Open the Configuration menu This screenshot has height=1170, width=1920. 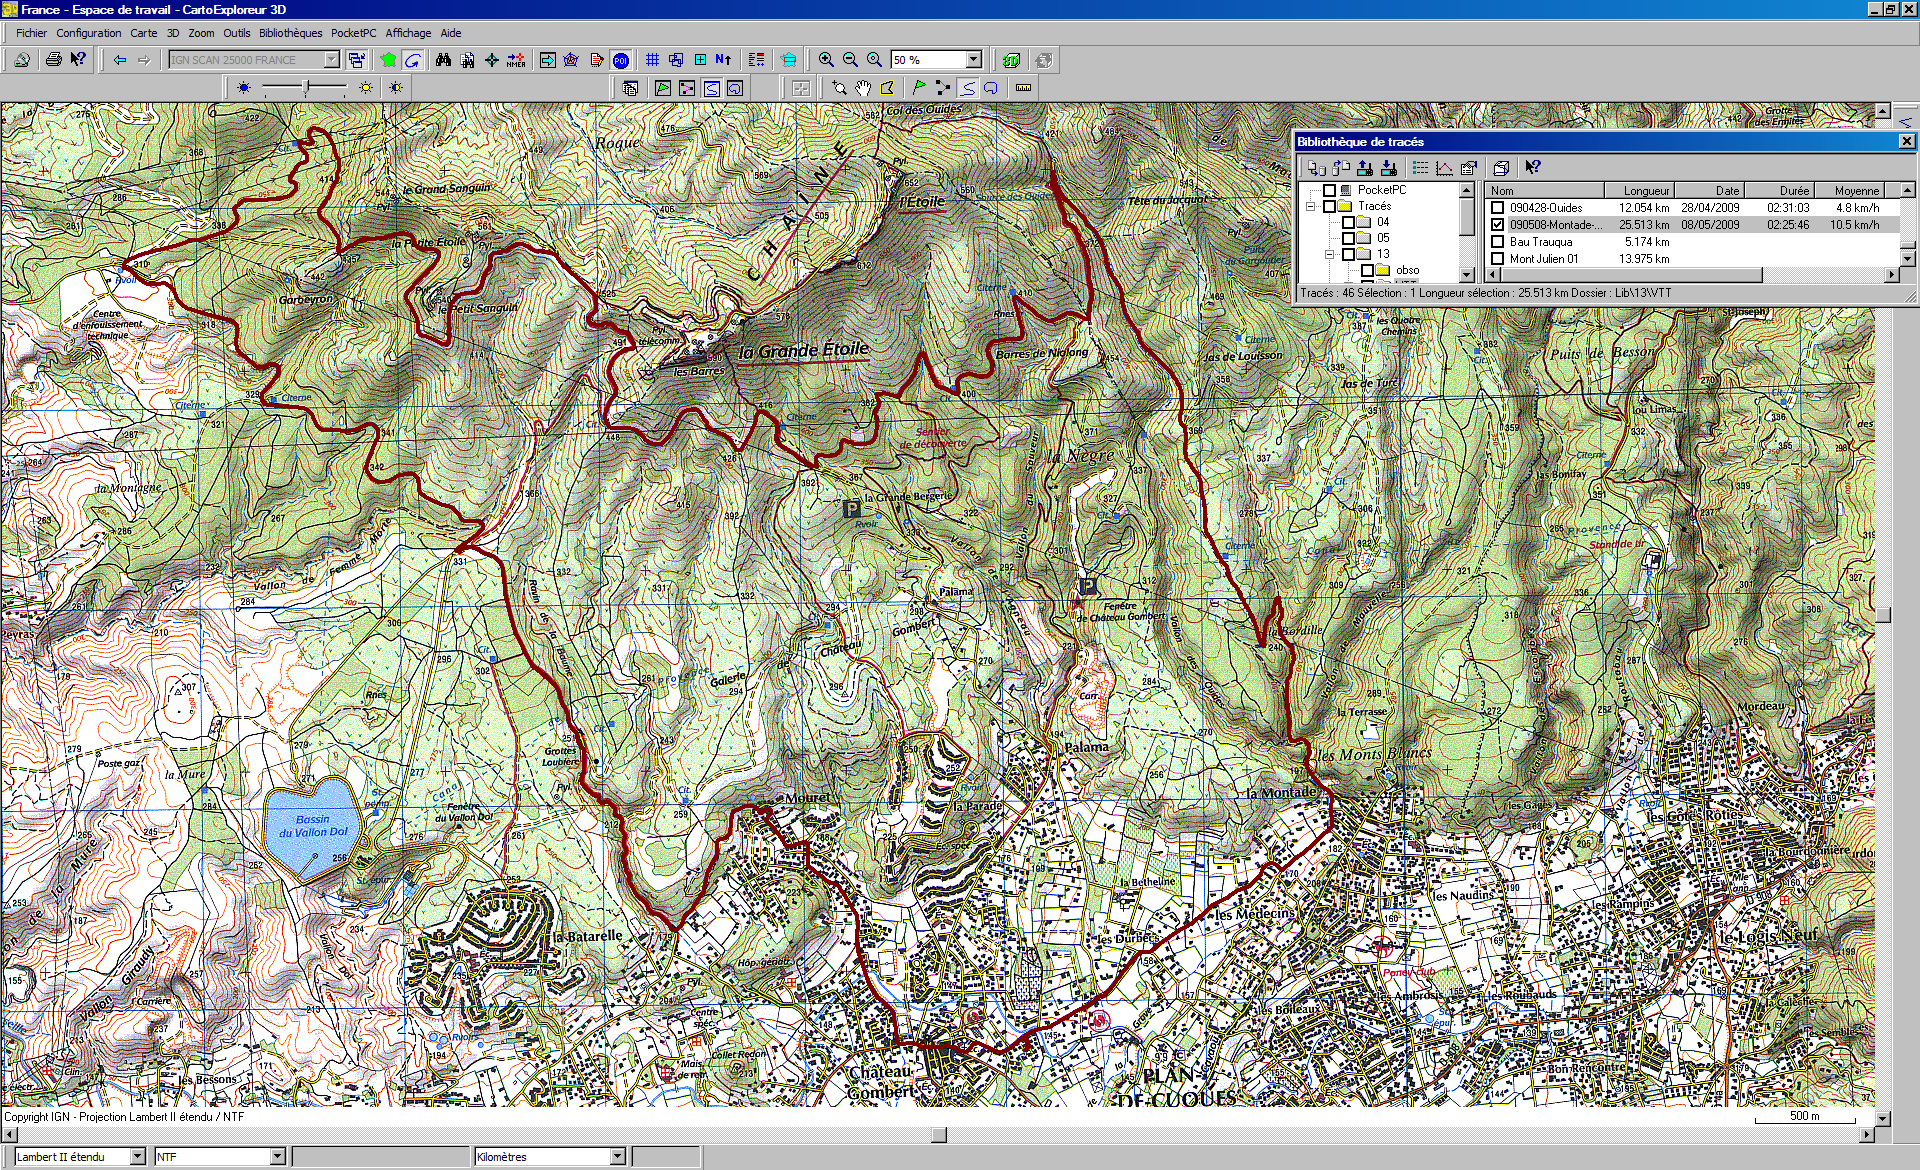(88, 33)
